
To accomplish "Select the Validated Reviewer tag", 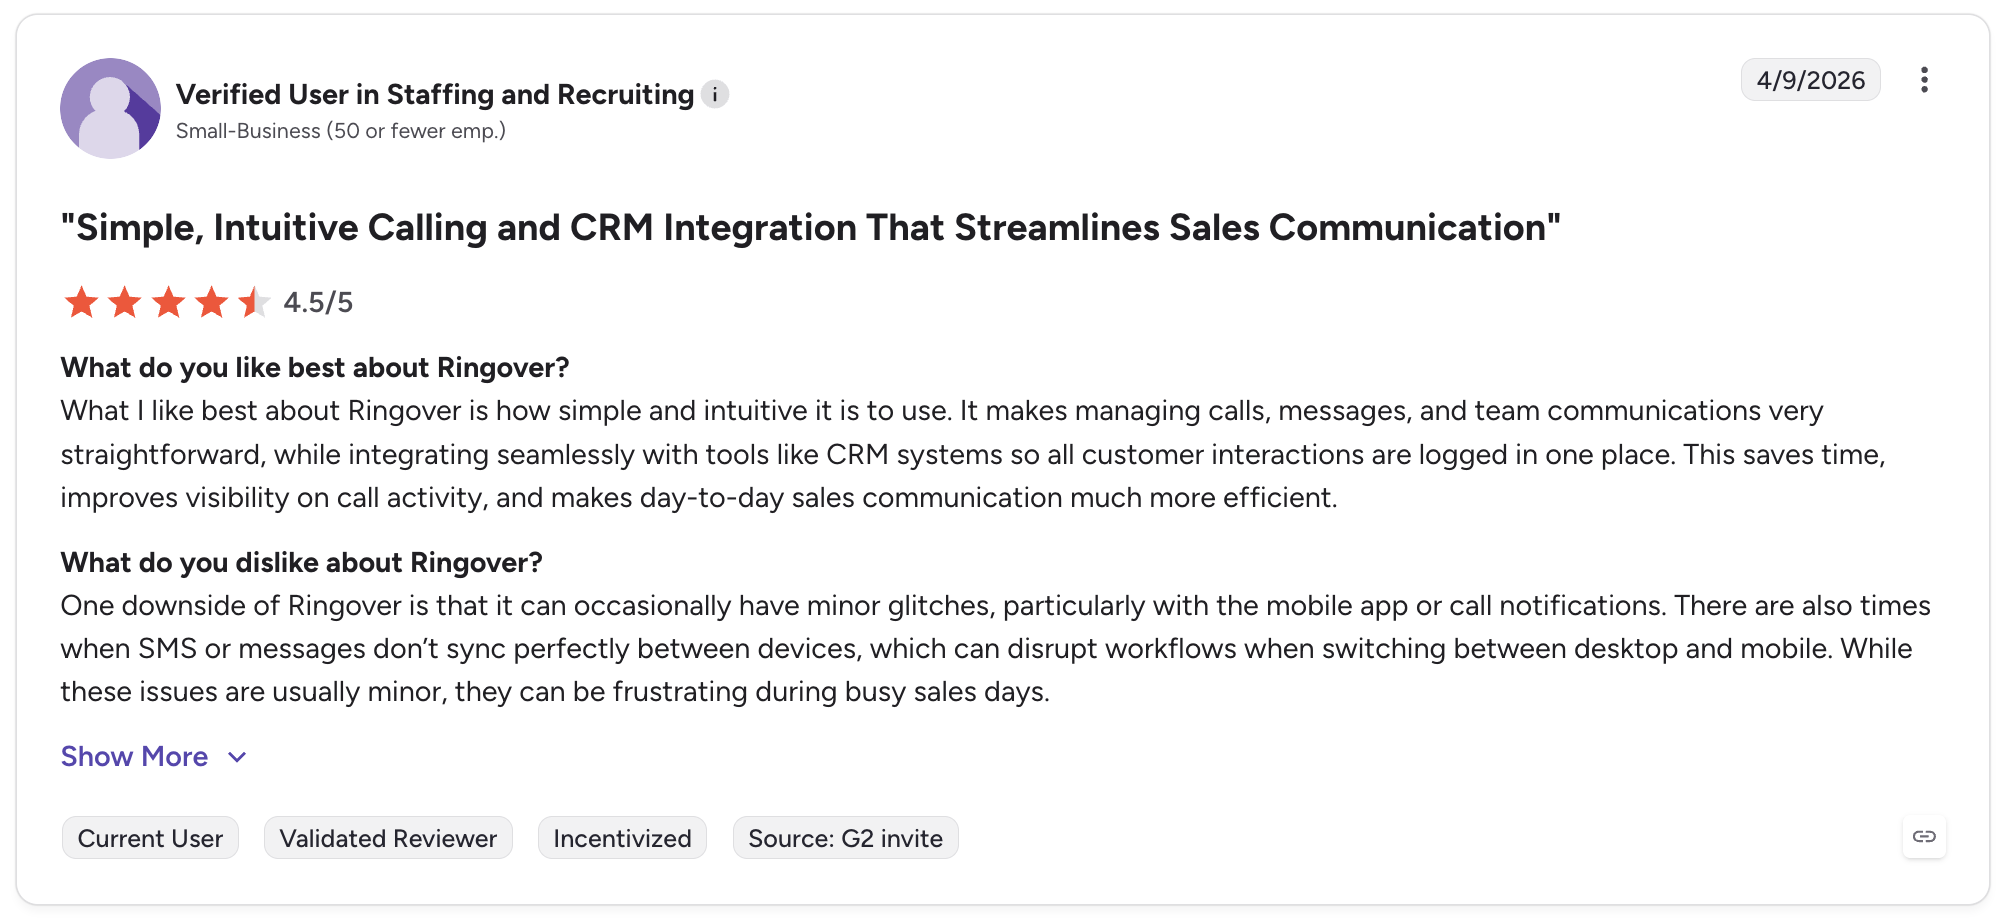I will click(388, 838).
